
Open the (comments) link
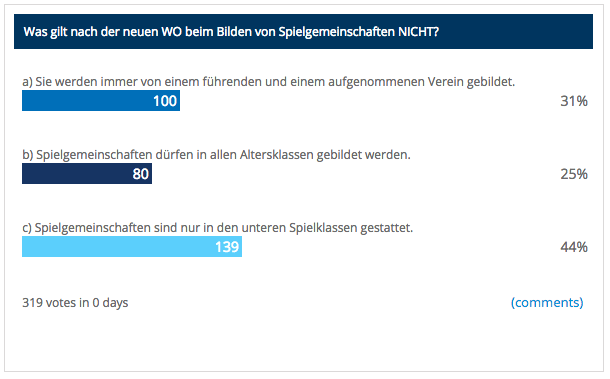547,302
